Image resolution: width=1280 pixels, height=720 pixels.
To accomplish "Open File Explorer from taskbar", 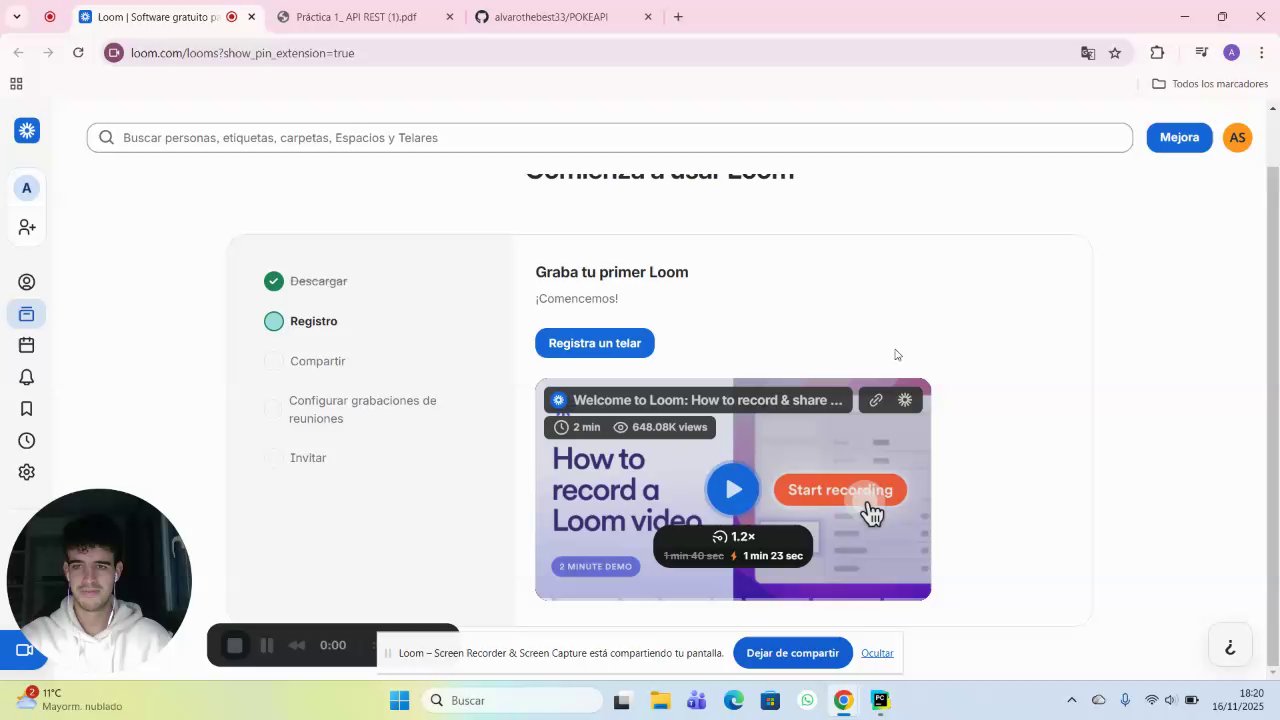I will click(660, 700).
